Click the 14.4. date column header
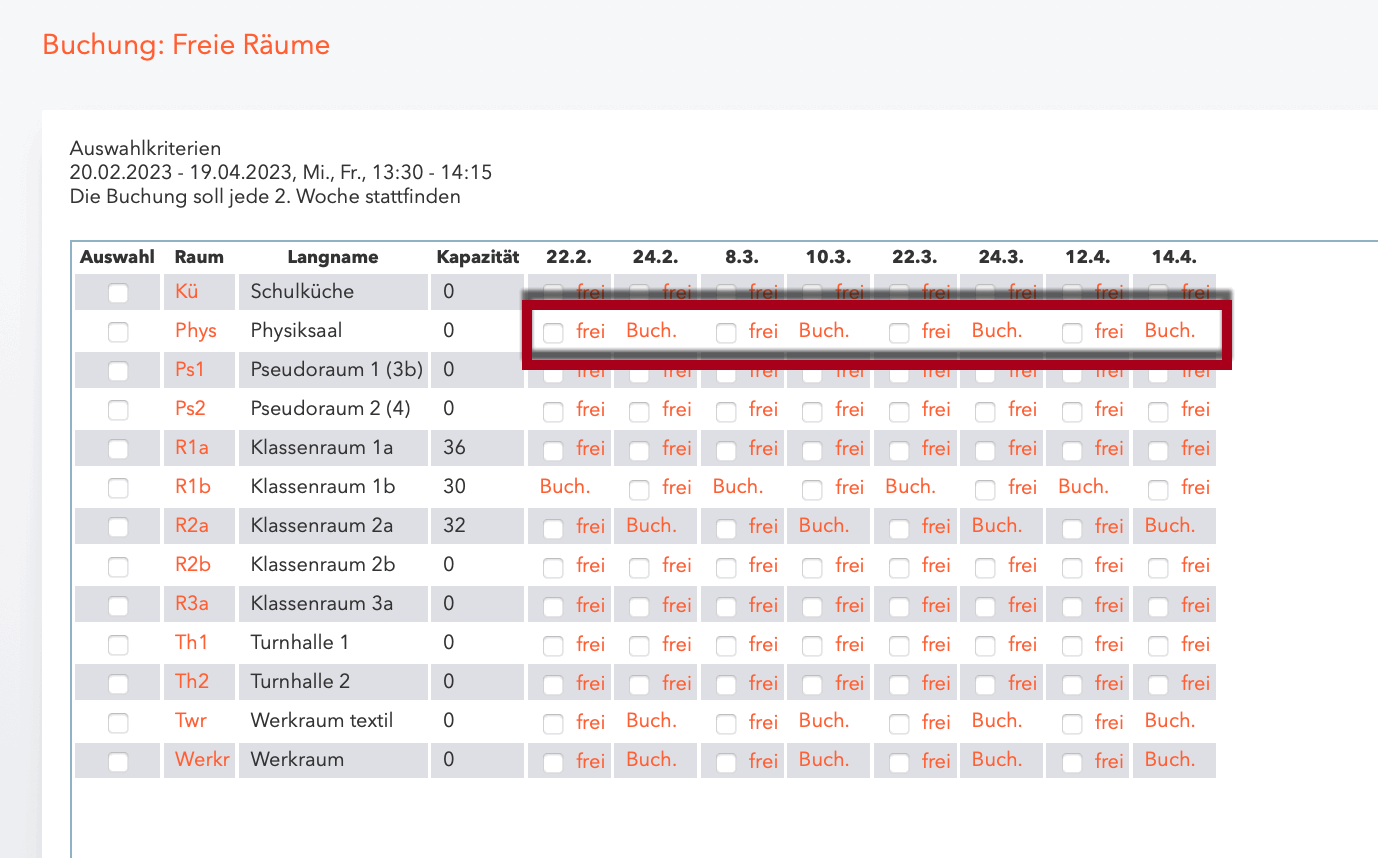Viewport: 1378px width, 858px height. coord(1174,257)
